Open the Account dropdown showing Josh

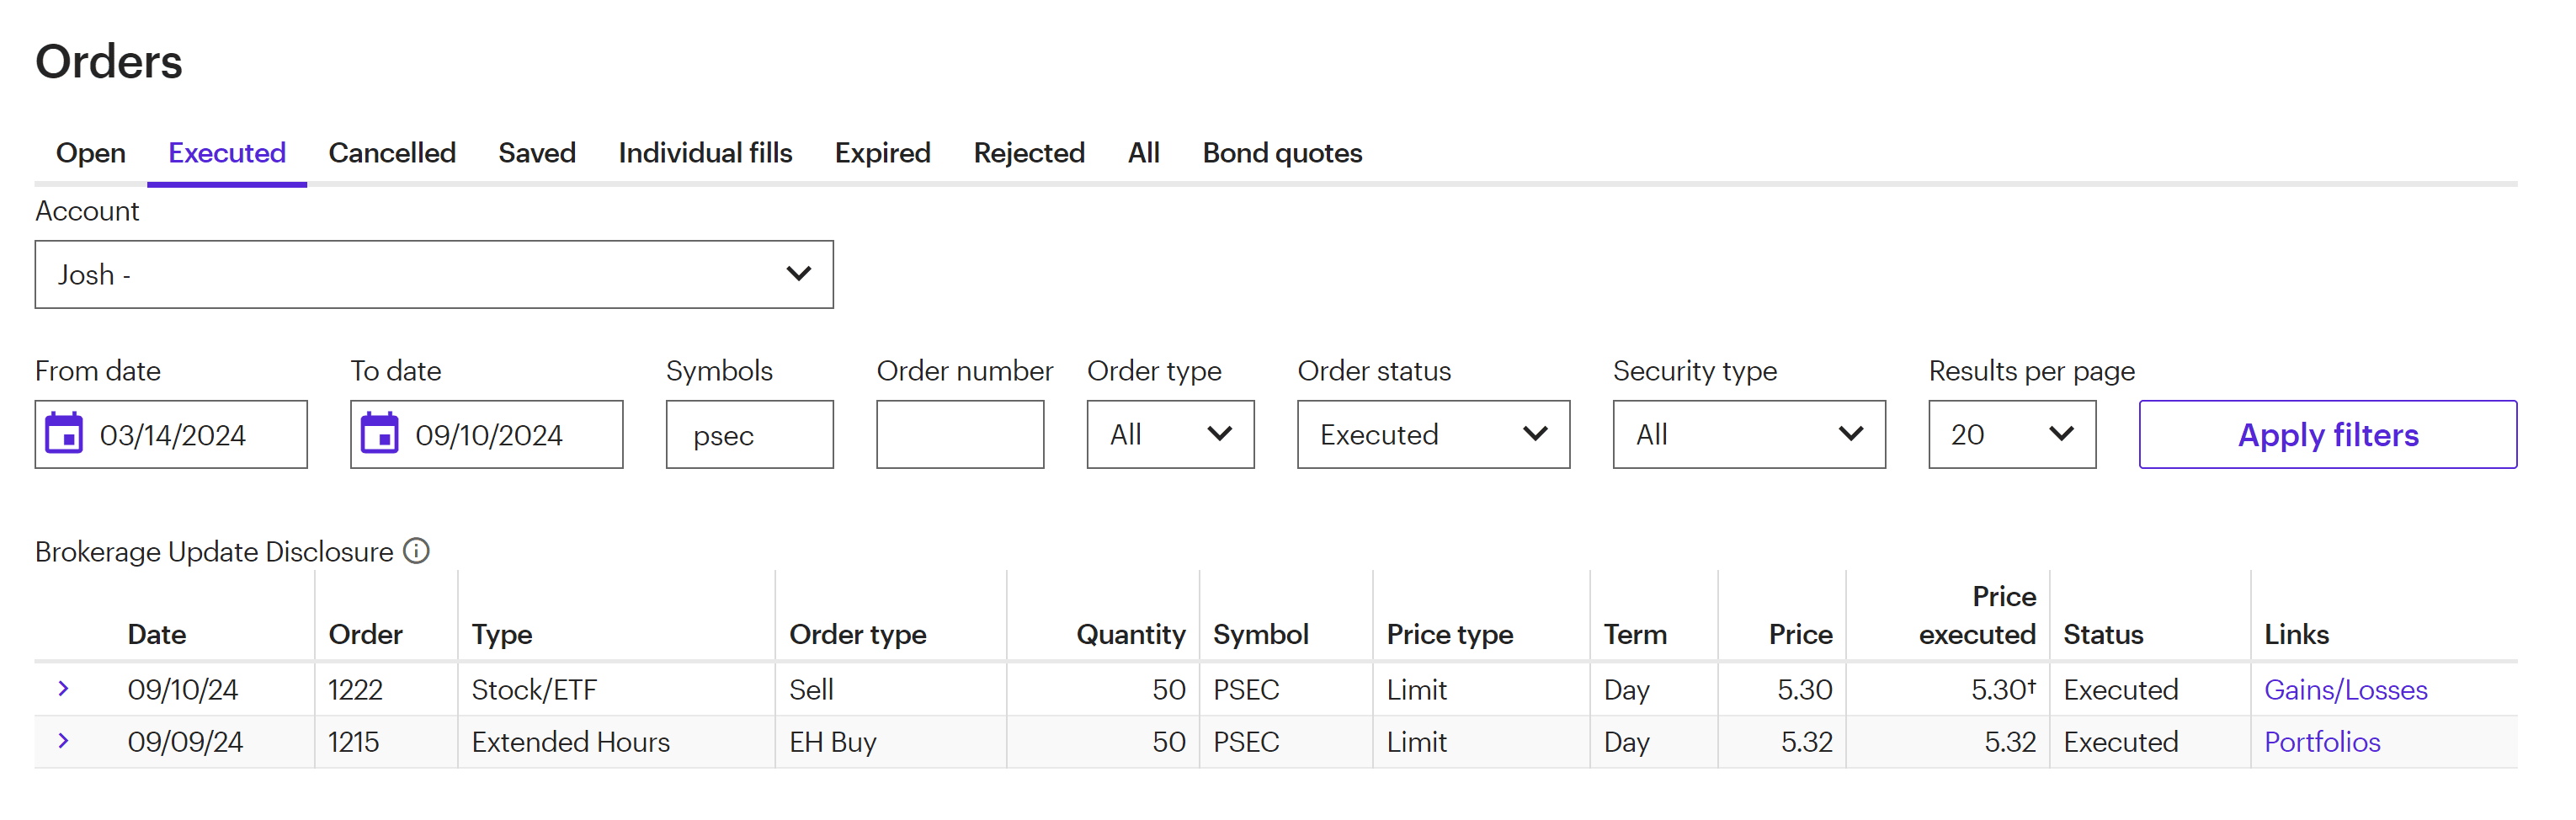(x=433, y=274)
